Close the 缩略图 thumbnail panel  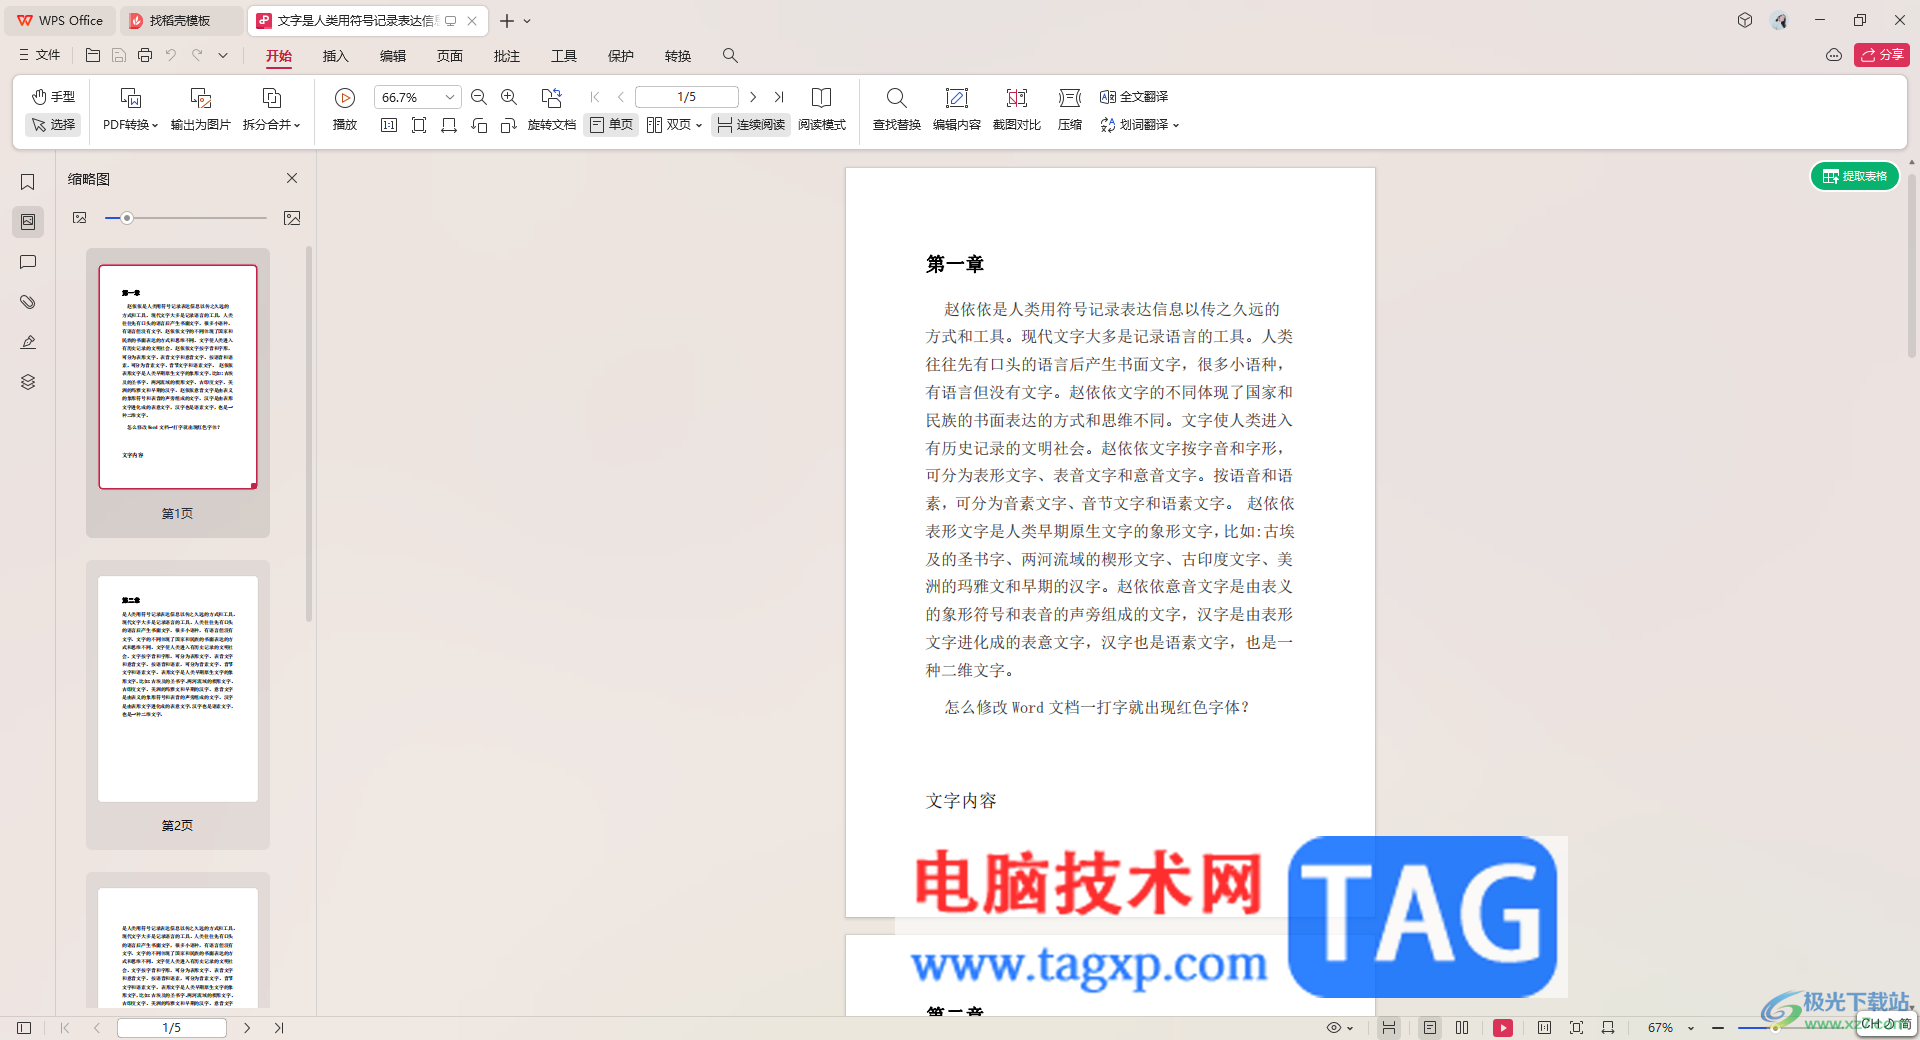(292, 178)
